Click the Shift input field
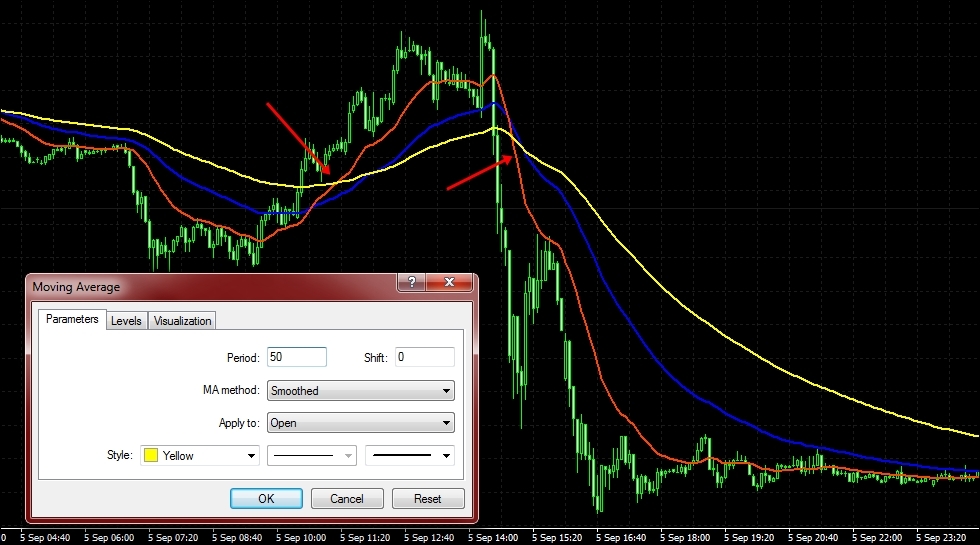Screen dimensions: 980x545 pyautogui.click(x=425, y=357)
